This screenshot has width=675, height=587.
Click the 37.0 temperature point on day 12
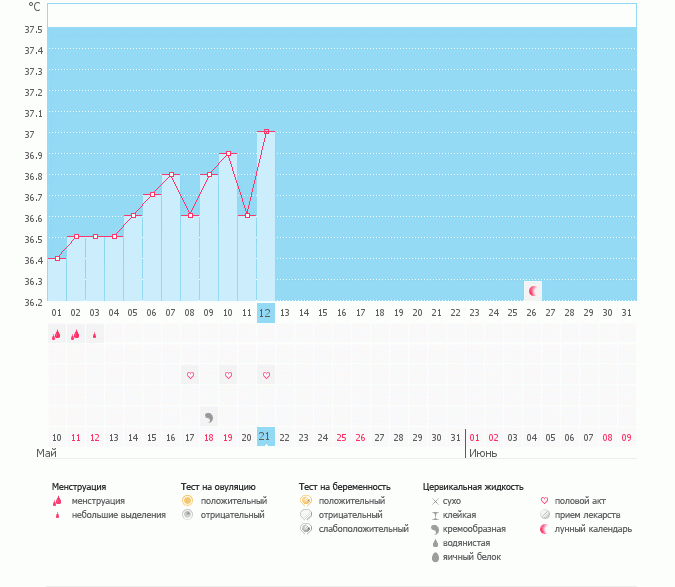click(x=266, y=132)
